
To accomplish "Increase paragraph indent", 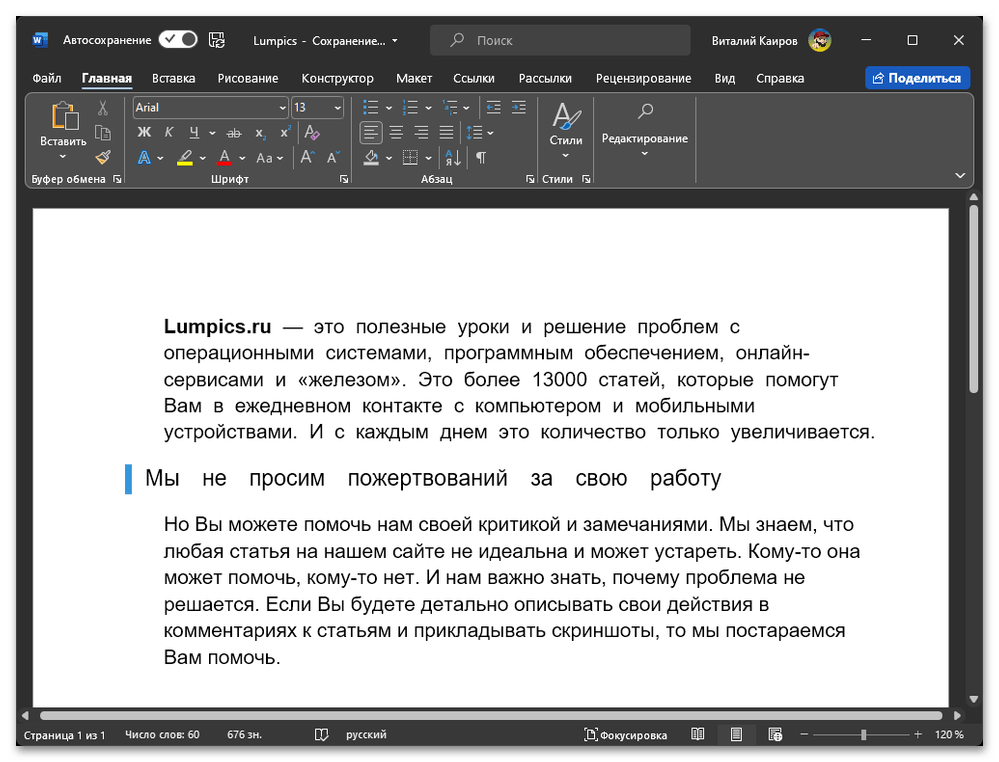I will [519, 108].
